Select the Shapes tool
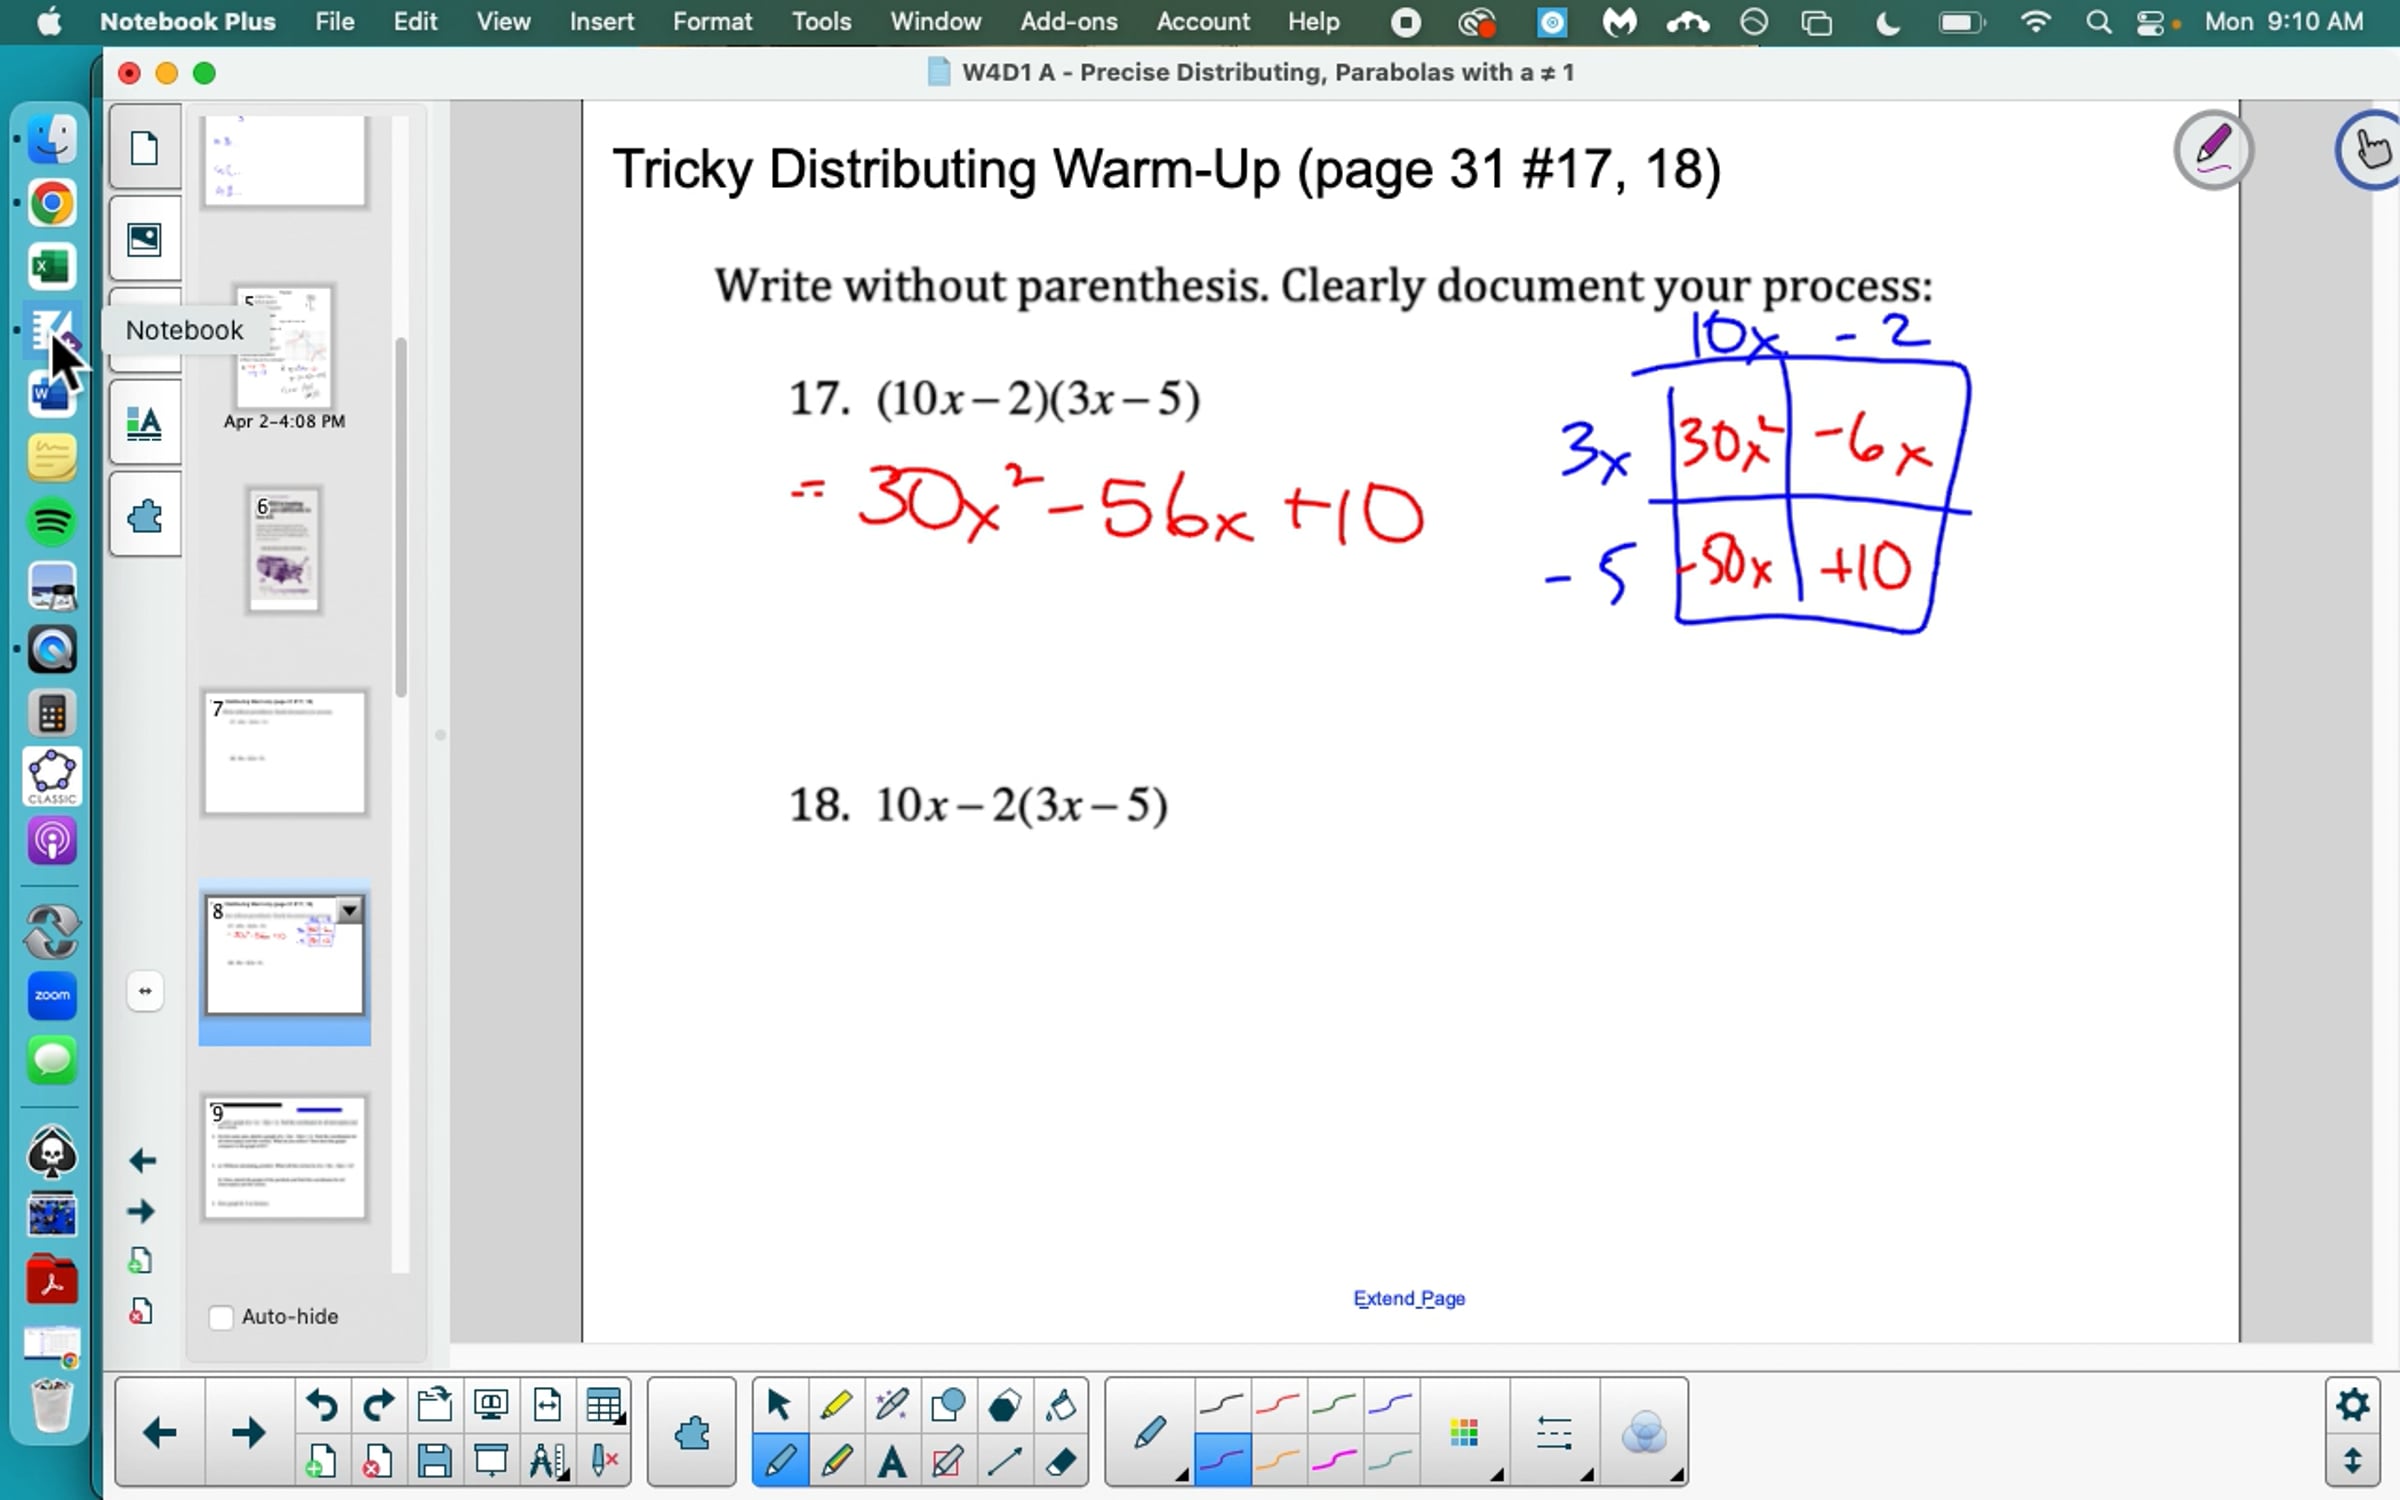Viewport: 2400px width, 1500px height. pos(948,1406)
